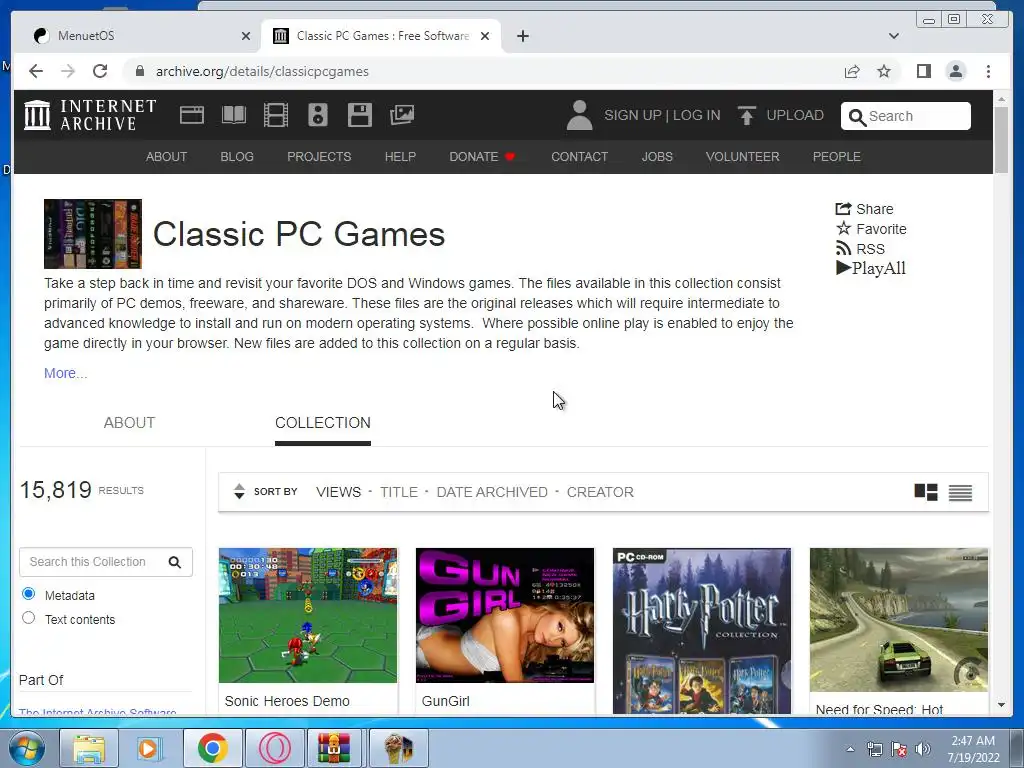Screen dimensions: 1024x768
Task: Select the Metadata radio button
Action: tap(28, 594)
